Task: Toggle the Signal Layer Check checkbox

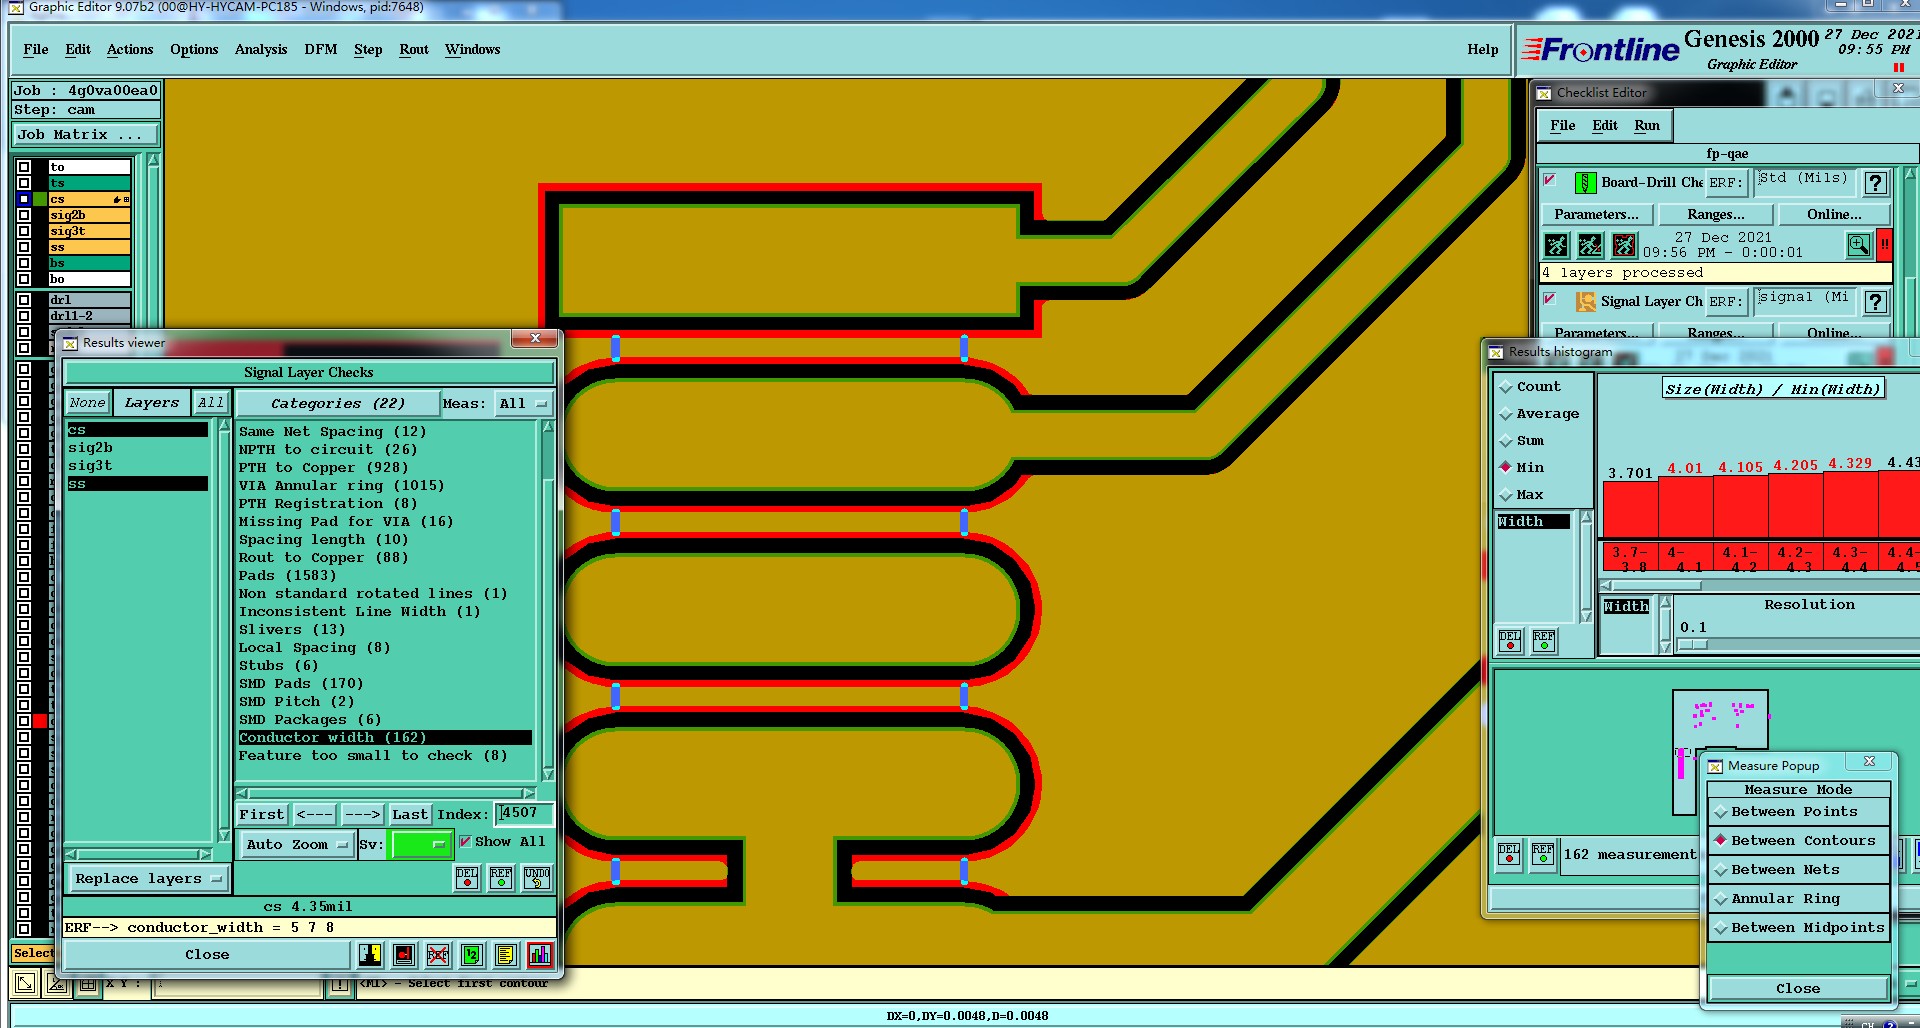Action: [1550, 298]
